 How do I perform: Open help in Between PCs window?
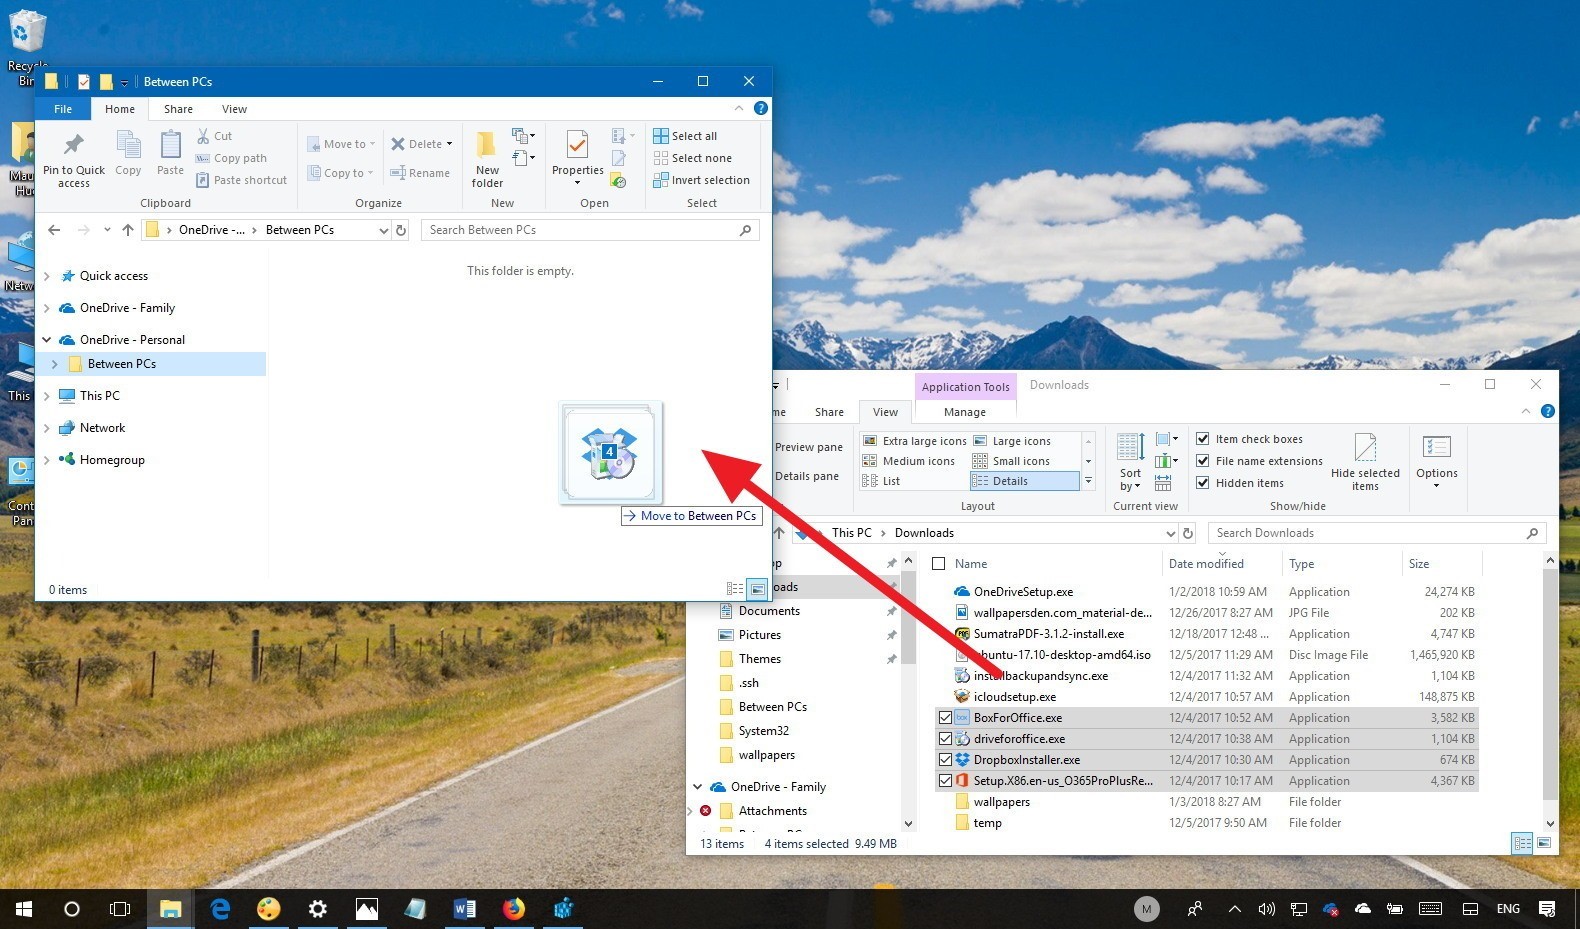pos(761,108)
